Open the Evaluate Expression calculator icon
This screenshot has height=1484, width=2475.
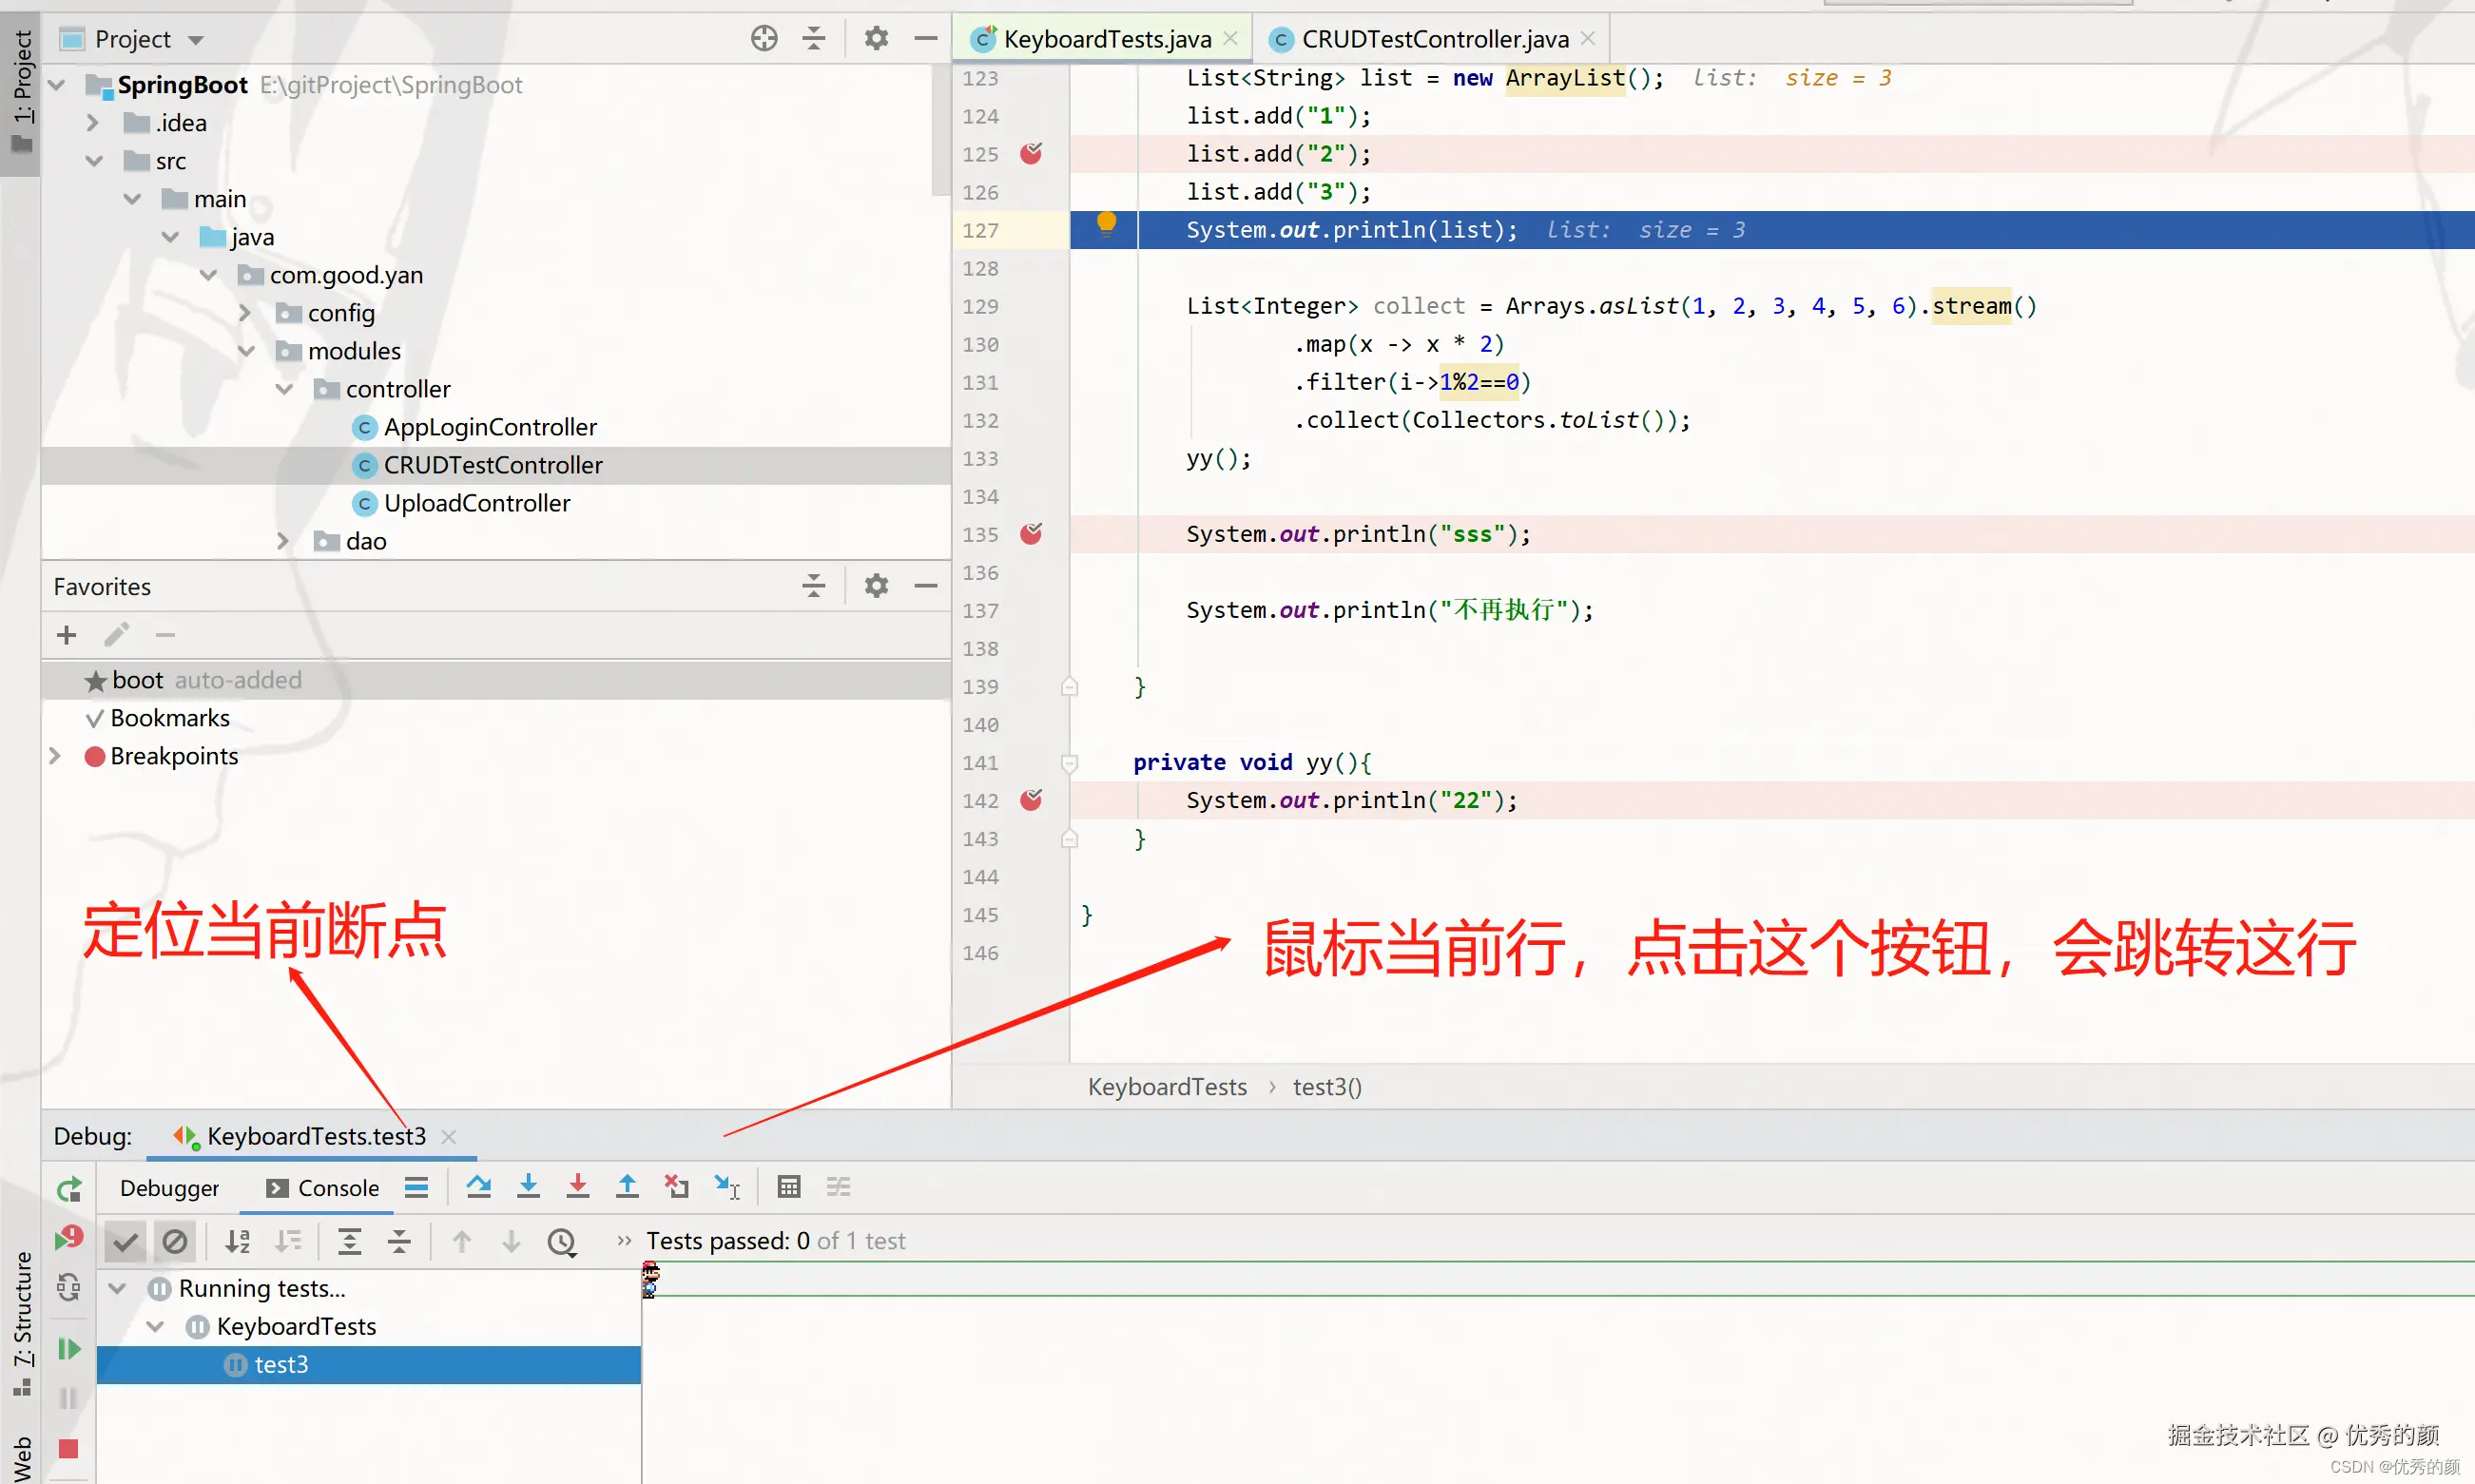pos(788,1187)
